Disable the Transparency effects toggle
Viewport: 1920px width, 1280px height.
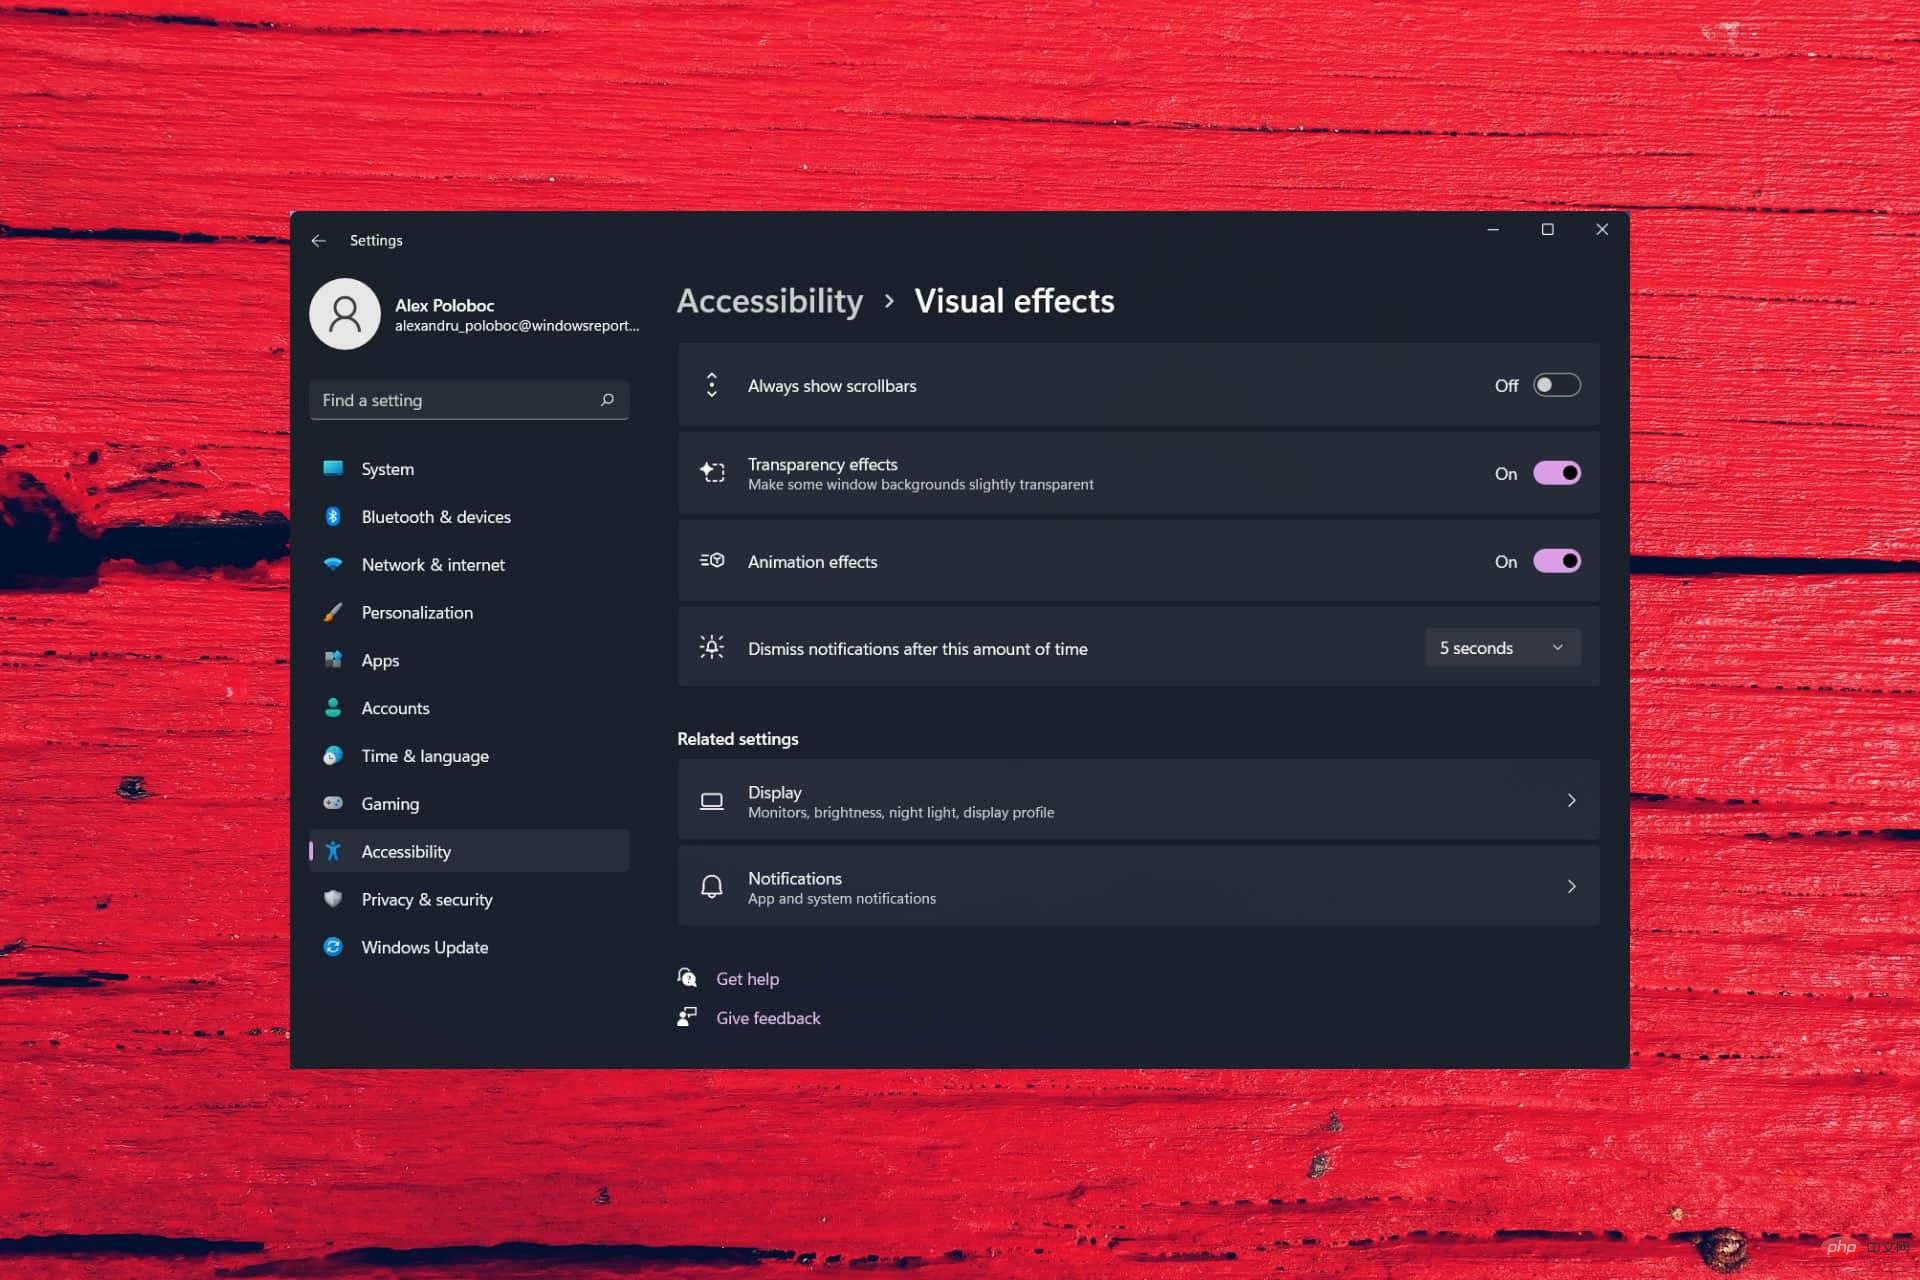click(x=1556, y=473)
